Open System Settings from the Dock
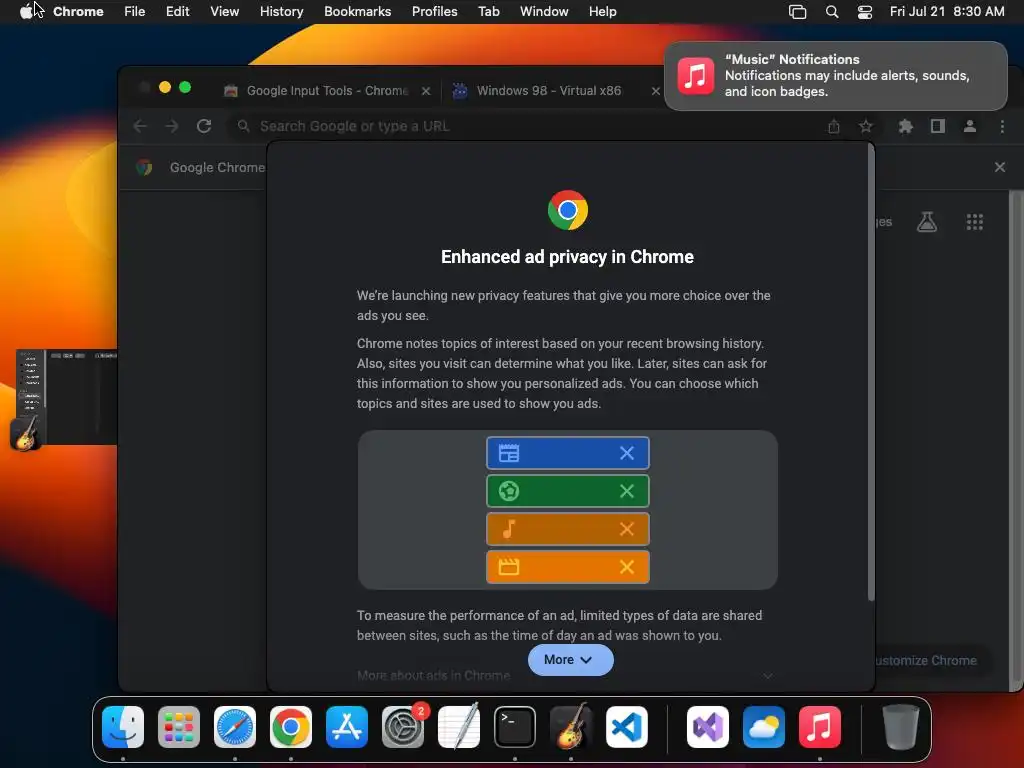Image resolution: width=1024 pixels, height=768 pixels. click(x=403, y=727)
